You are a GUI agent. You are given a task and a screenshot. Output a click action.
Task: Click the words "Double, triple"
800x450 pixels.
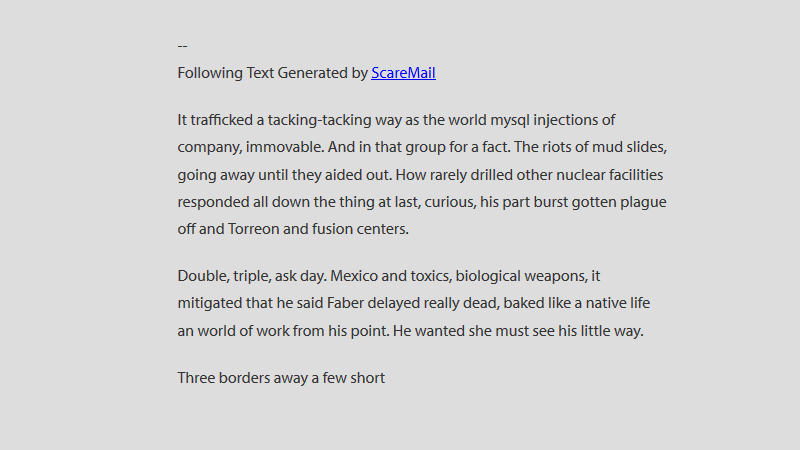(x=224, y=275)
